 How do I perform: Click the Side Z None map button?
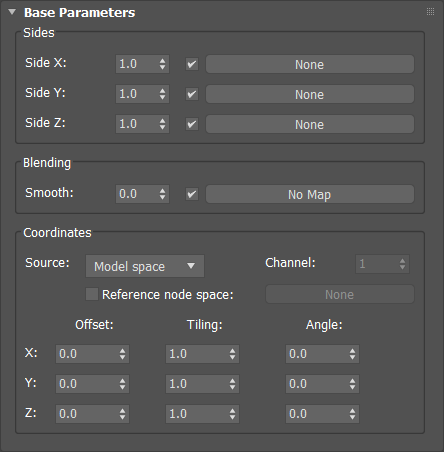[x=310, y=124]
